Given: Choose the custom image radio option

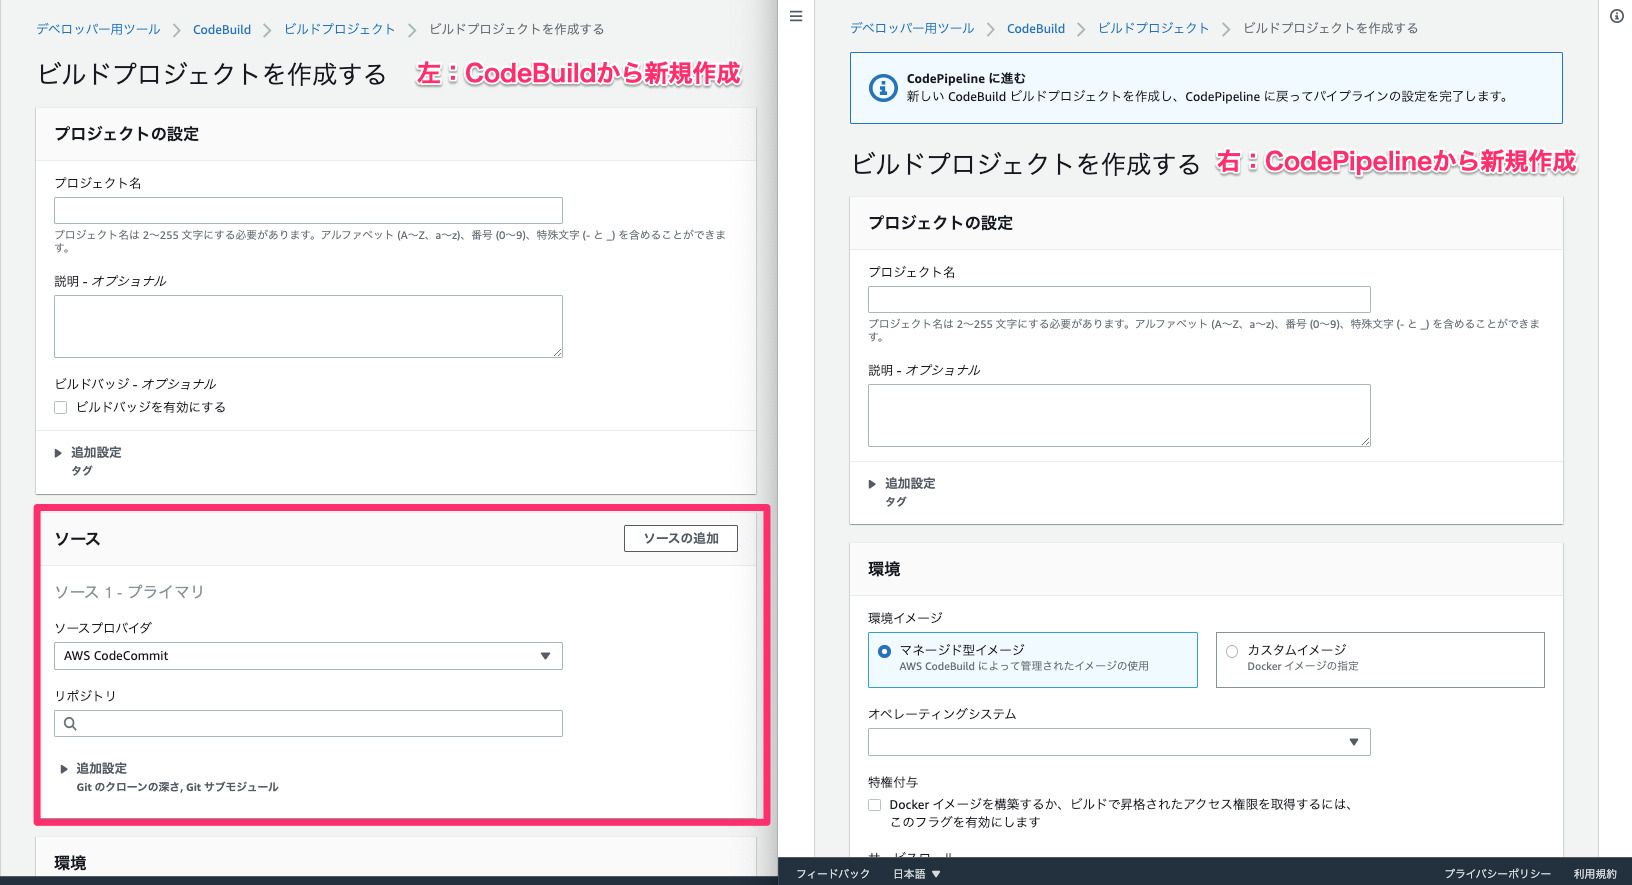Looking at the screenshot, I should tap(1232, 651).
